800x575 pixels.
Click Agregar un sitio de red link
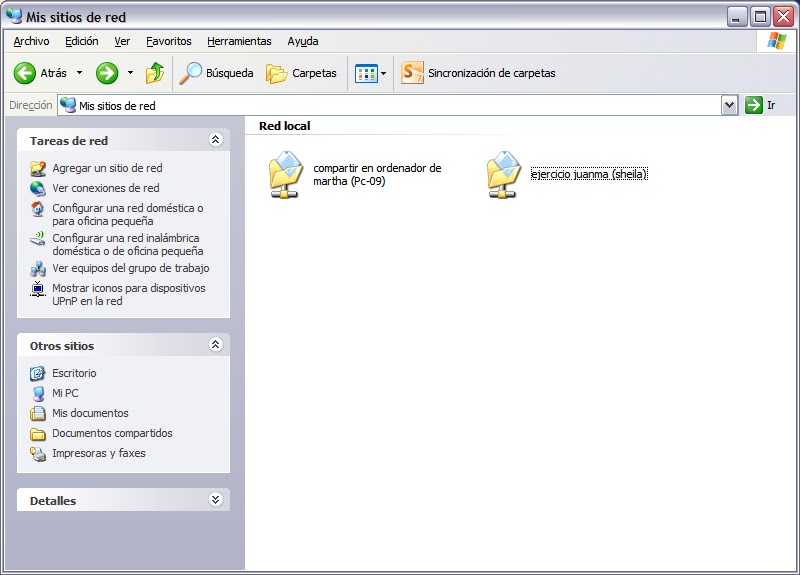[x=107, y=168]
